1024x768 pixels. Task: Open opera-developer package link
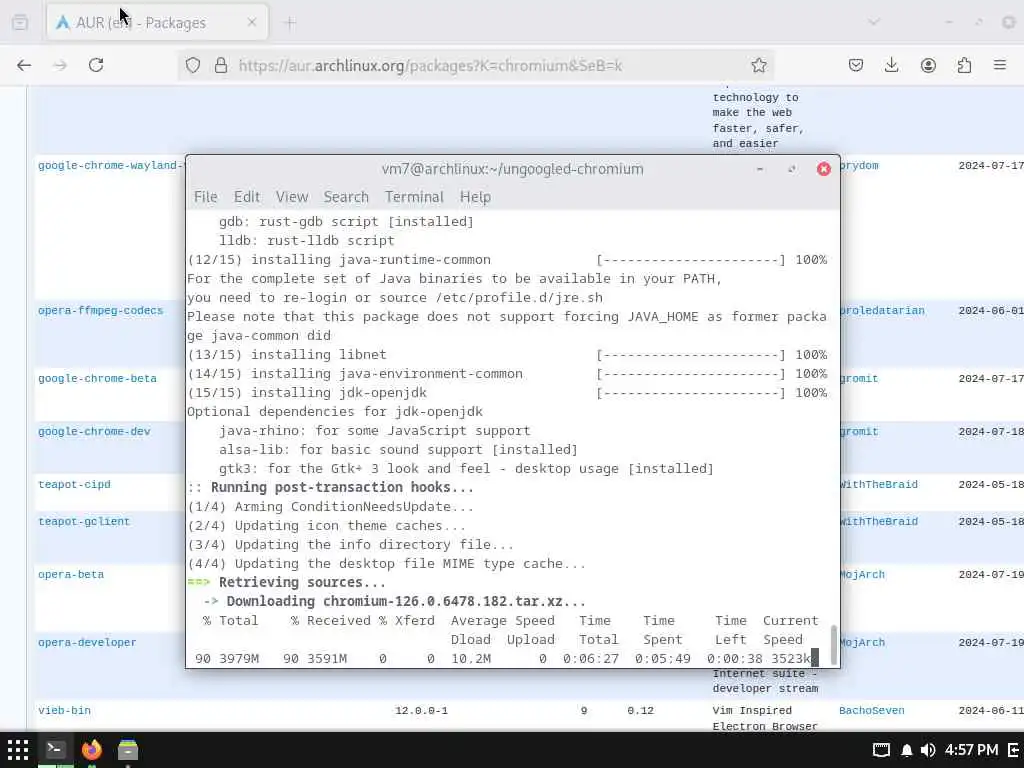coord(88,643)
